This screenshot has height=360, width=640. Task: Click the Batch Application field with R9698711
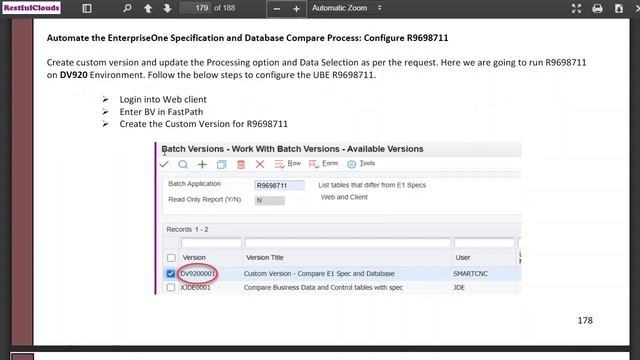pos(279,185)
